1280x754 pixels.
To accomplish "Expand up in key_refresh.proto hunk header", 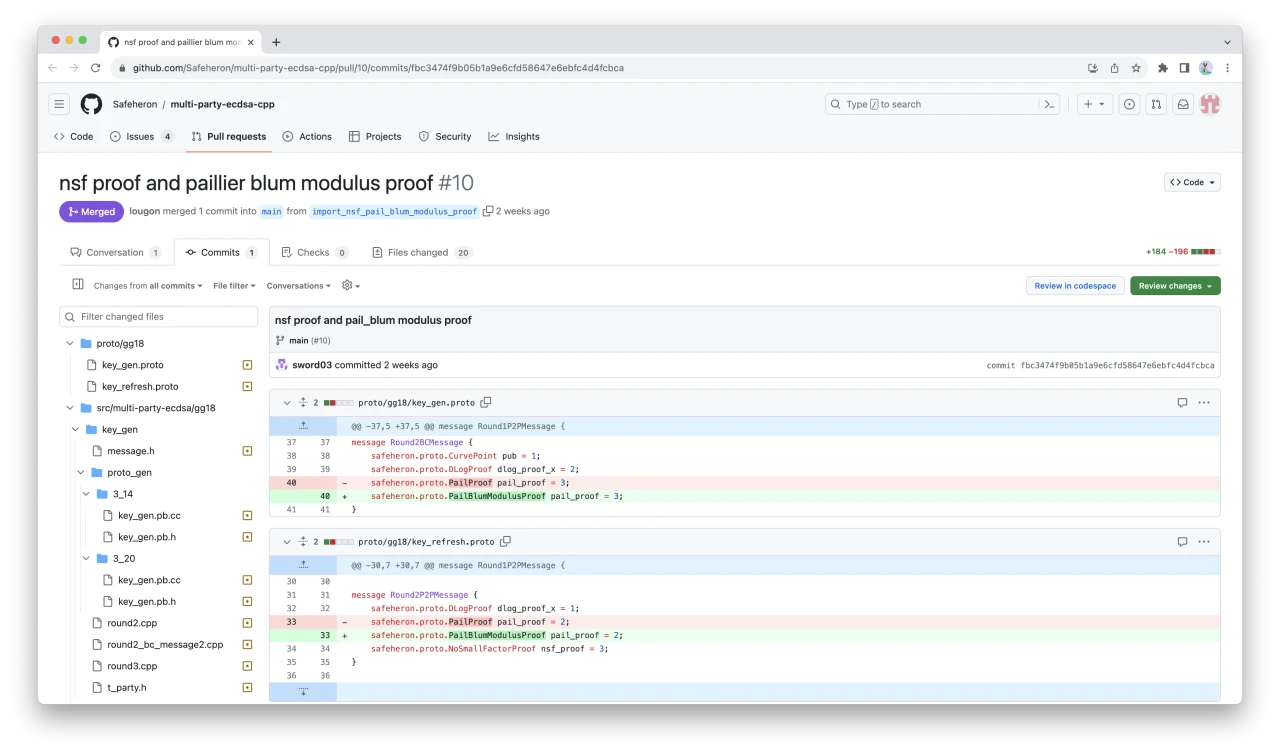I will 303,565.
